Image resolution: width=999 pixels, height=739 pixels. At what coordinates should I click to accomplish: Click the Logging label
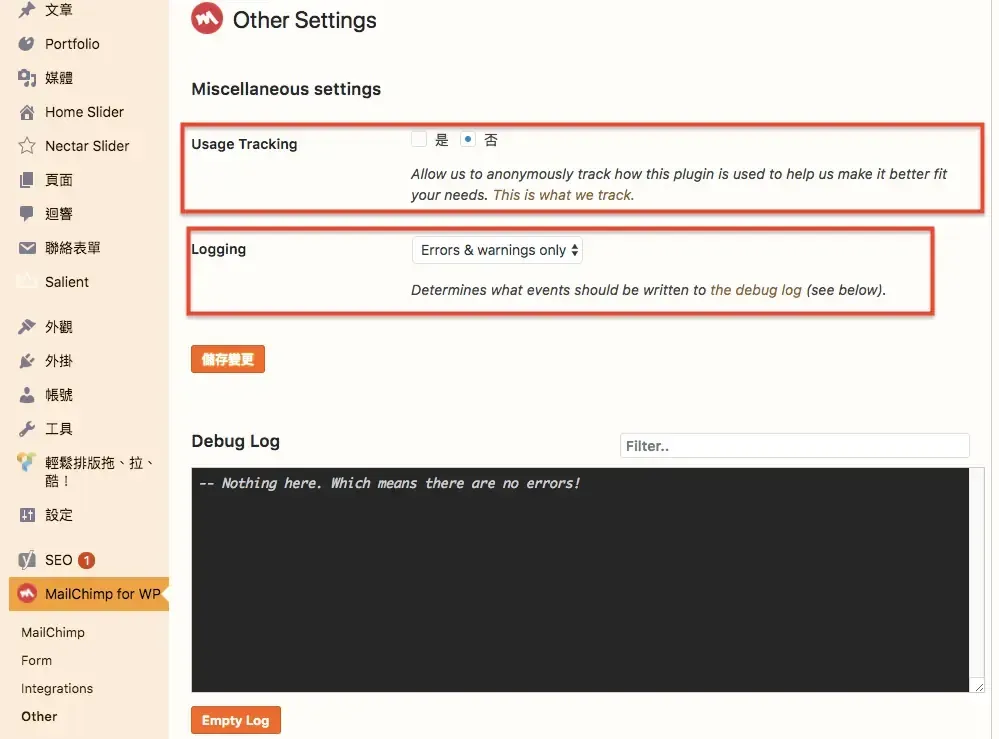tap(219, 249)
